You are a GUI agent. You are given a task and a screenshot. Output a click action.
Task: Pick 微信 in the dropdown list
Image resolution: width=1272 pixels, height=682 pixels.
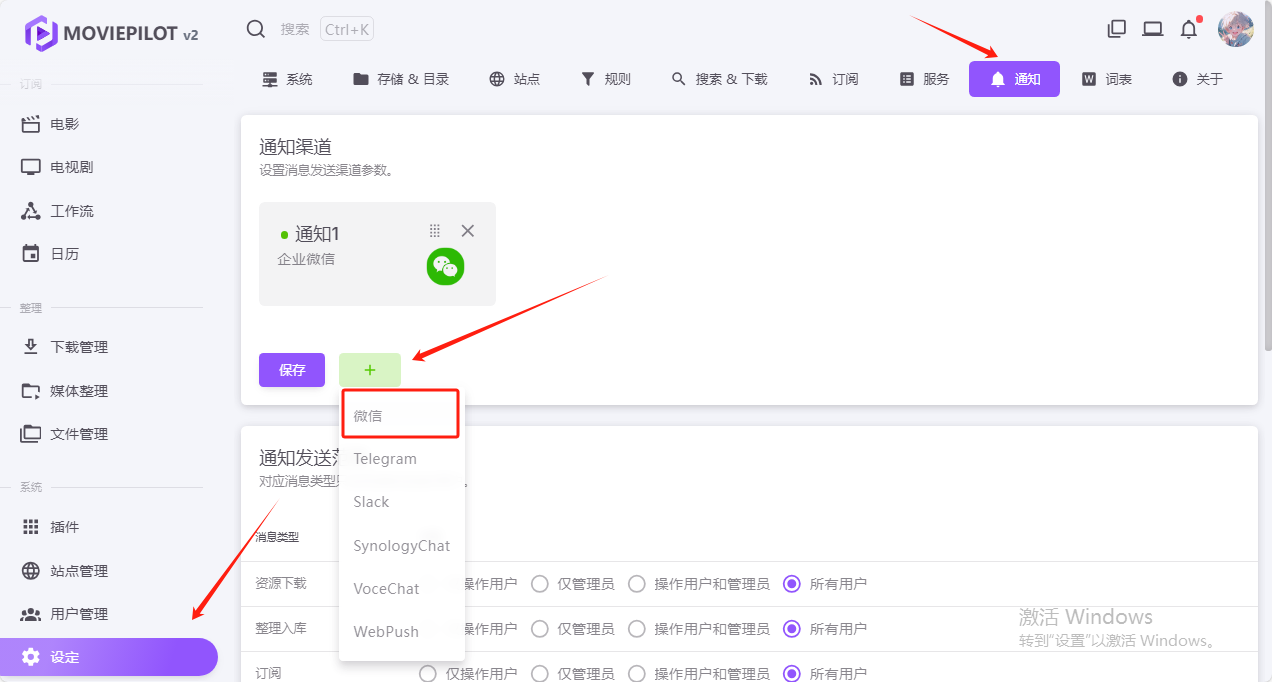click(368, 415)
